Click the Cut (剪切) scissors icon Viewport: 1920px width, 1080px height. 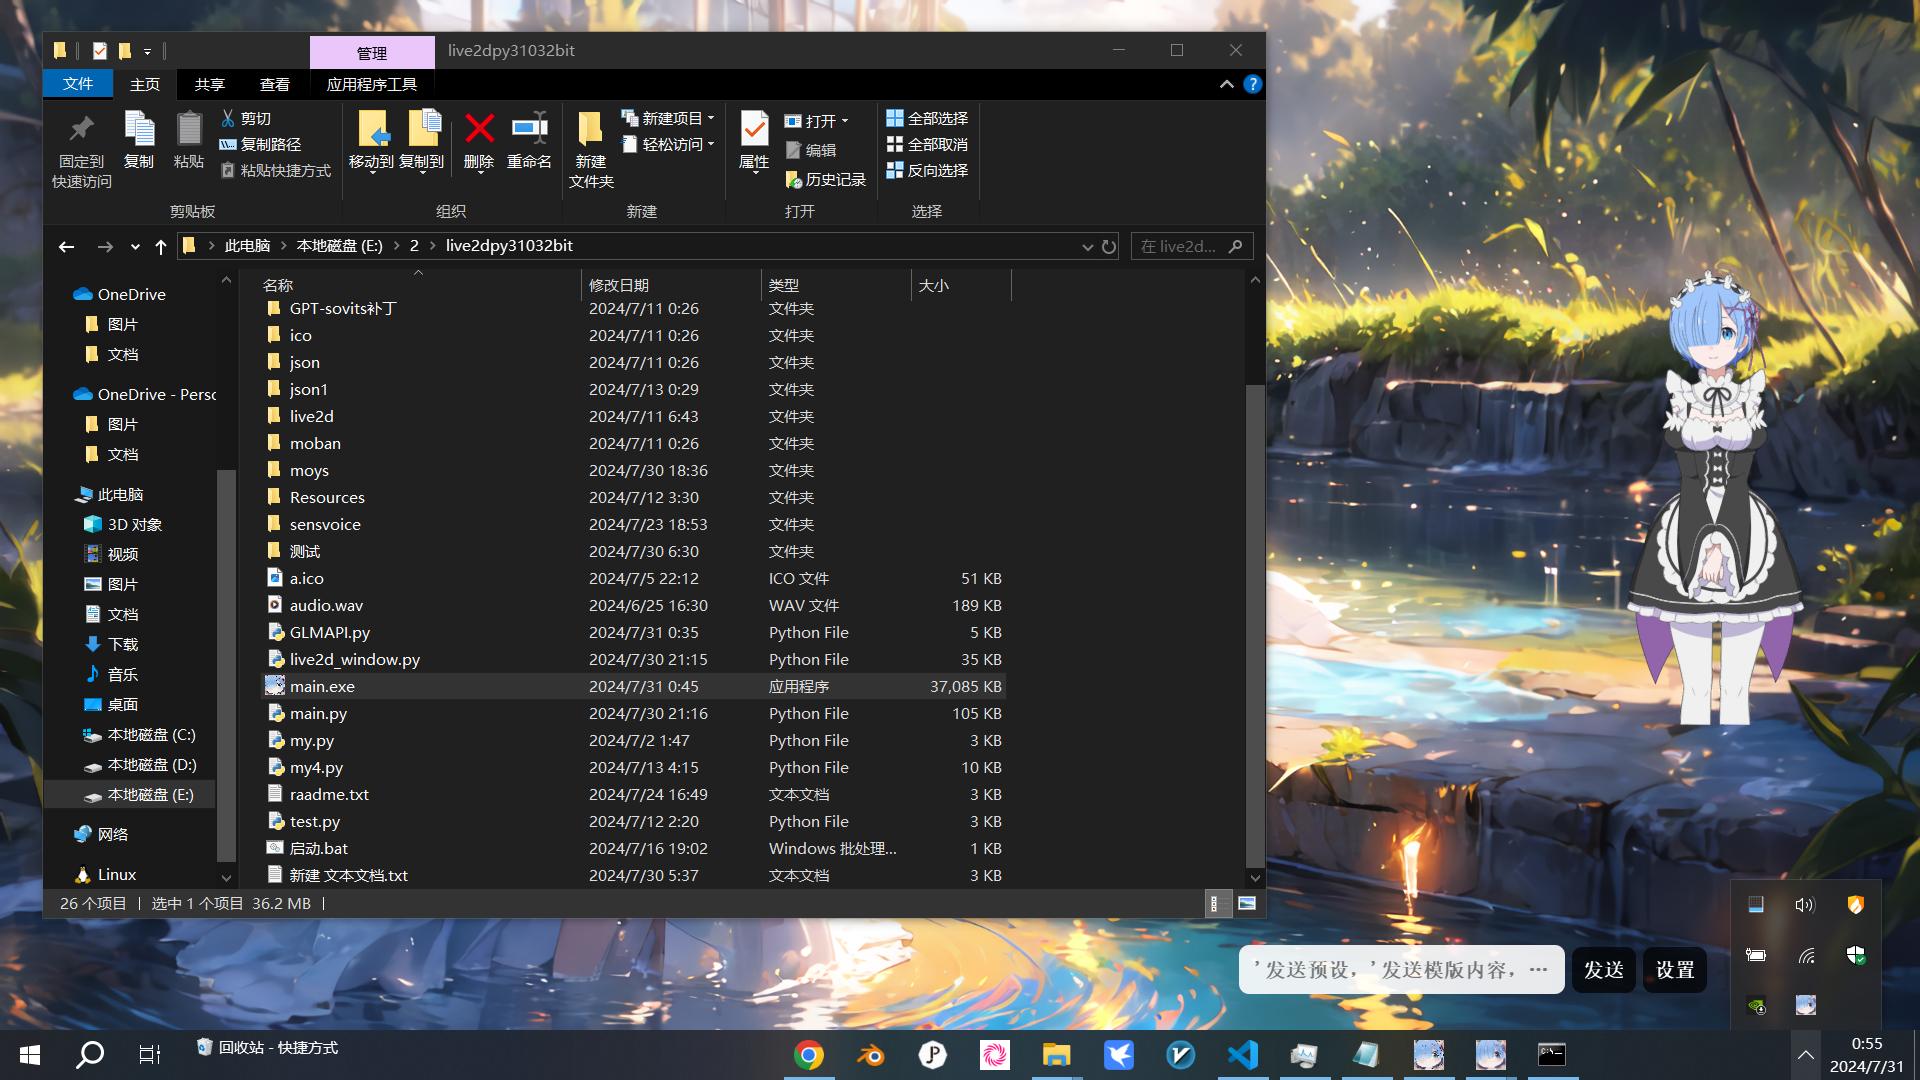228,118
